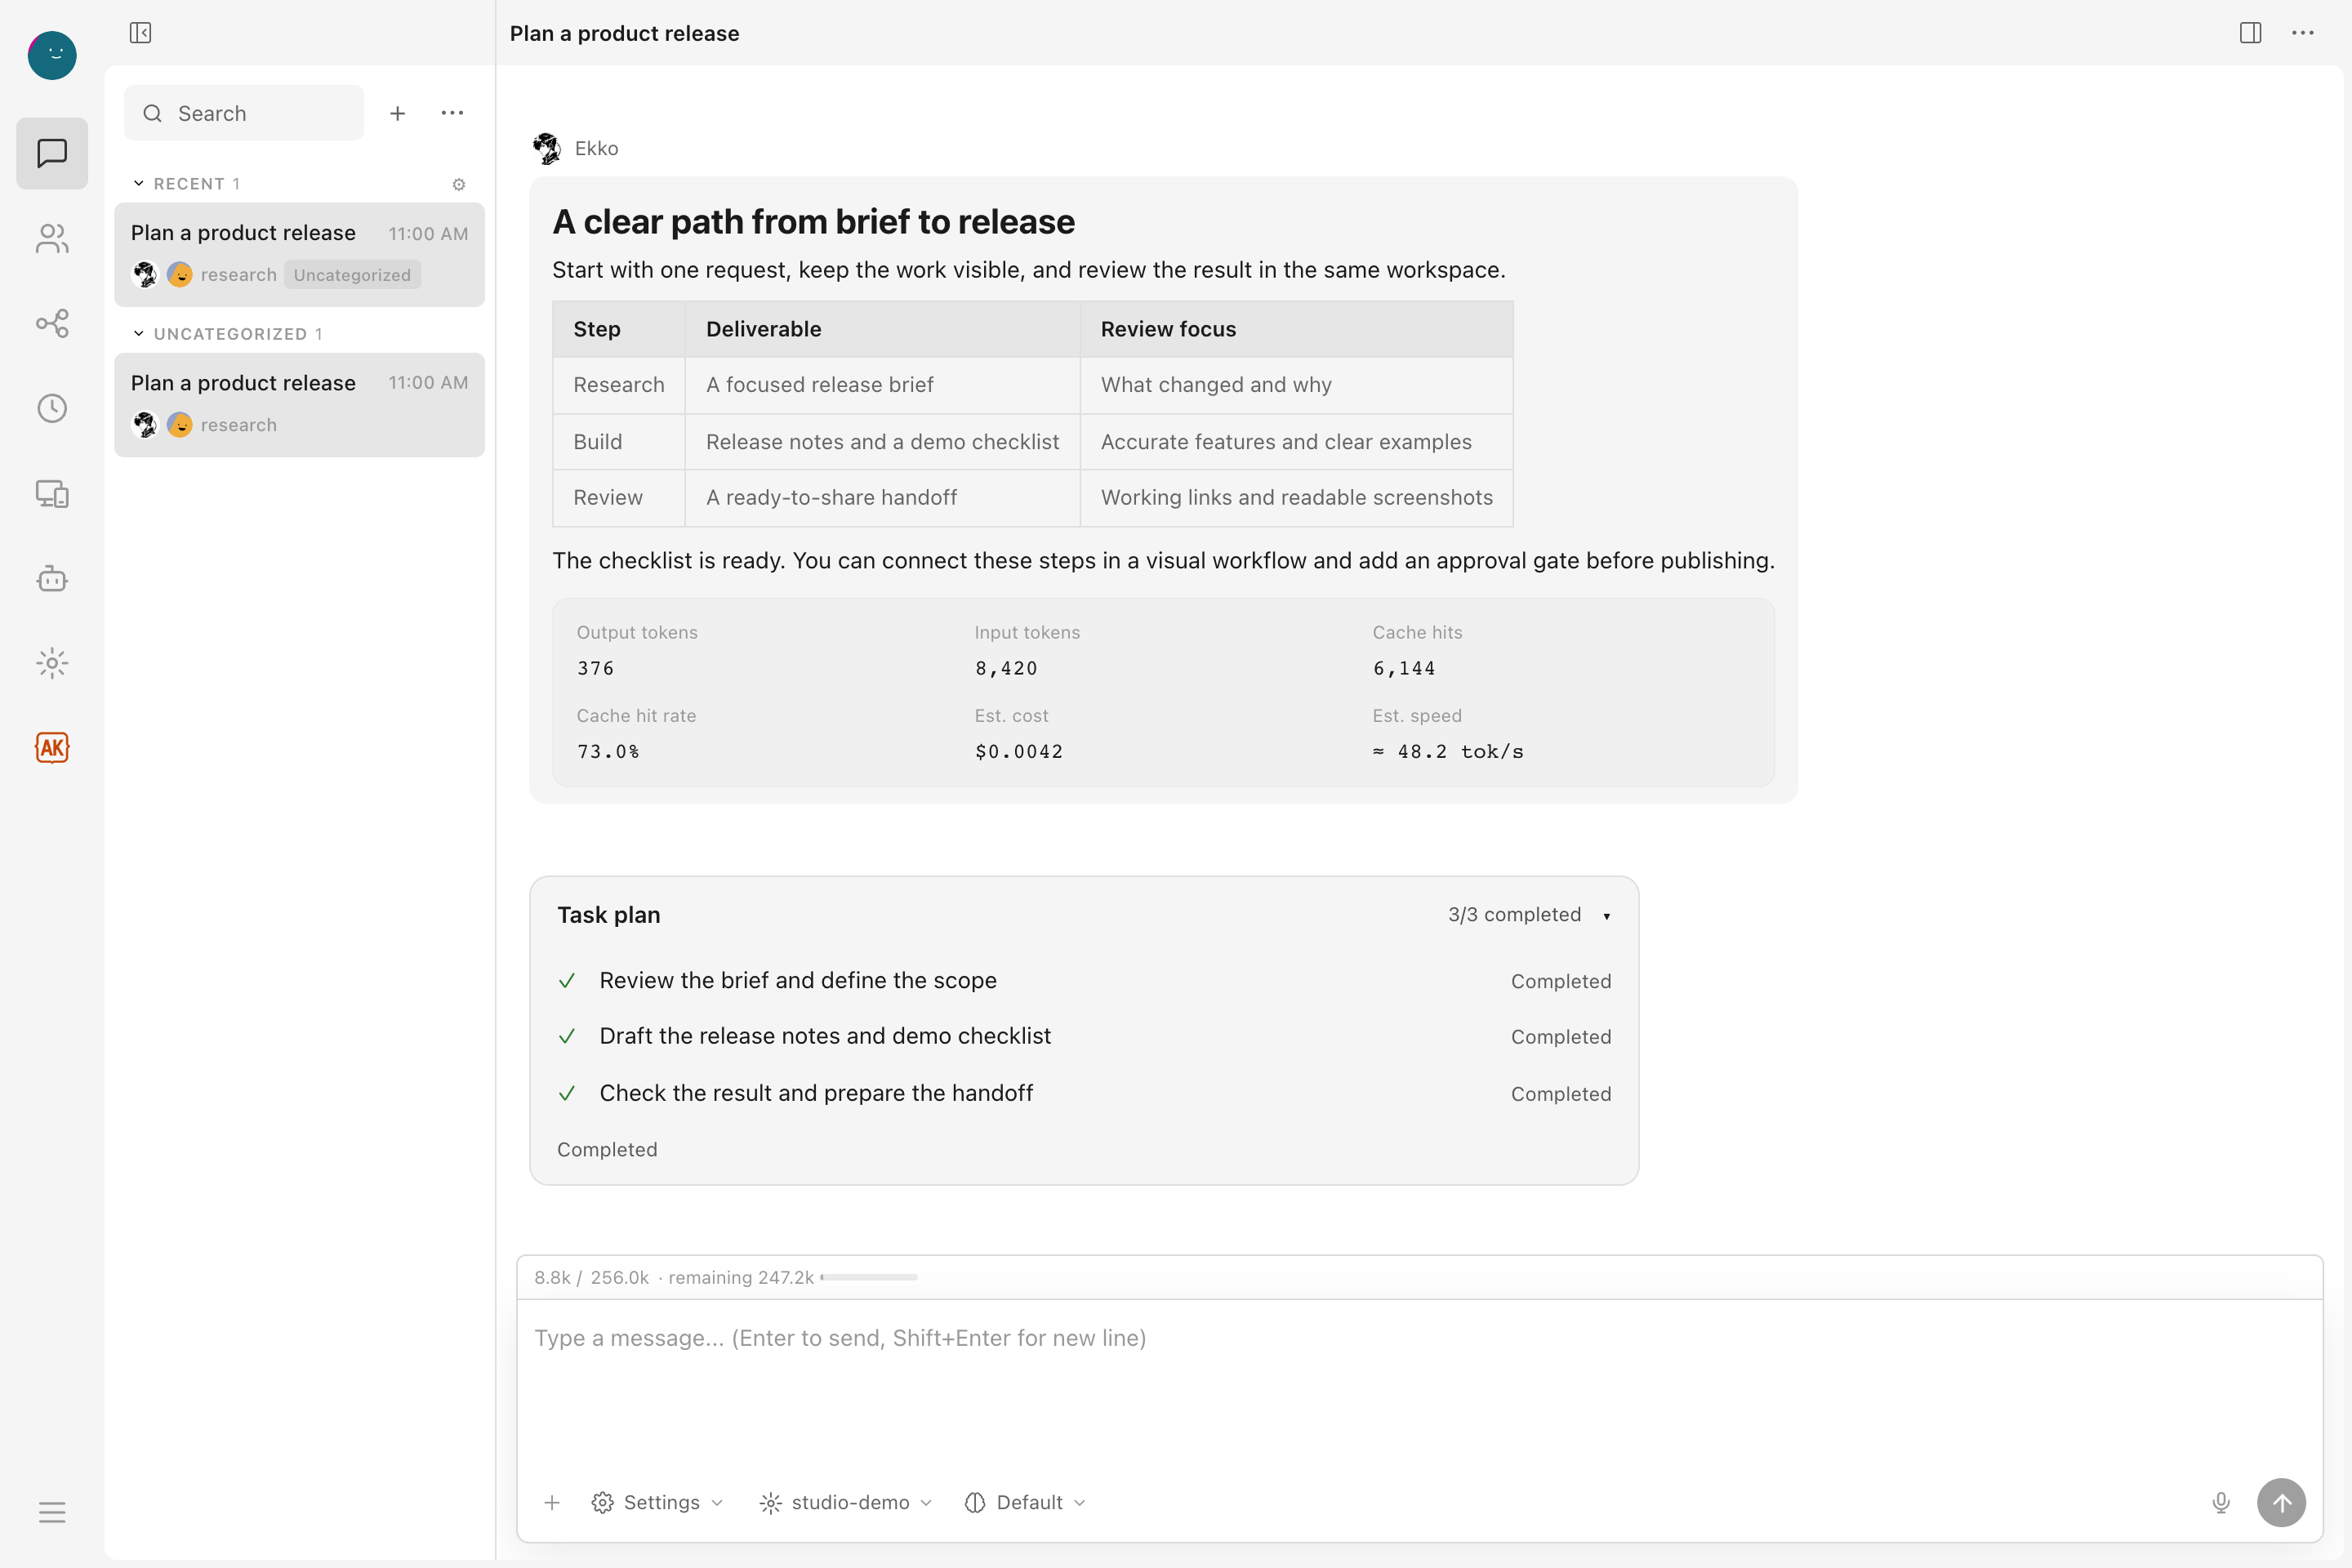This screenshot has width=2352, height=1568.
Task: Open the Default mode dropdown
Action: click(x=1025, y=1502)
